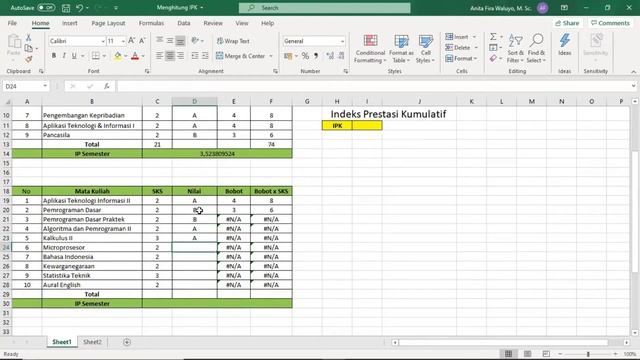This screenshot has height=360, width=640.
Task: Click the Undo arrow icon
Action: pyautogui.click(x=80, y=8)
